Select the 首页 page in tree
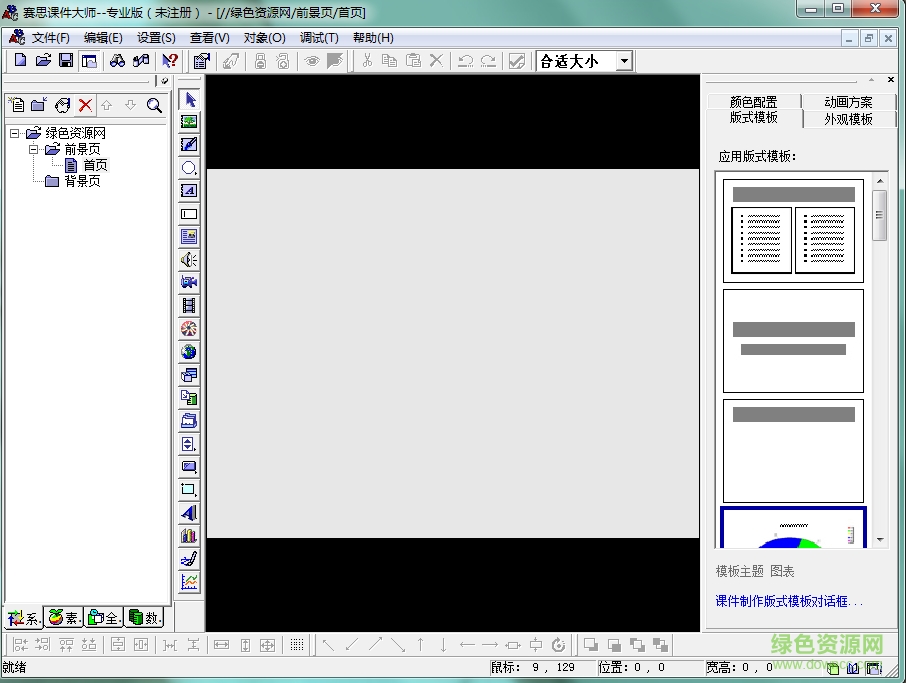 (x=95, y=165)
